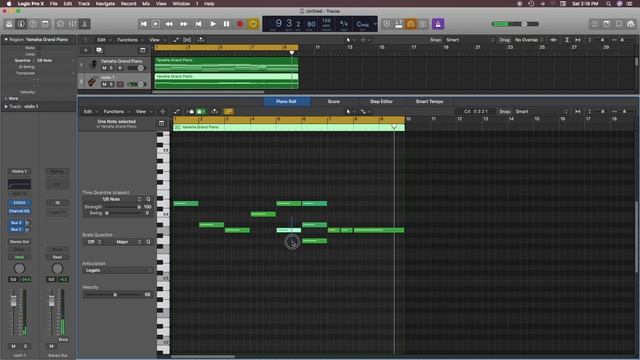Toggle the yellow MIDI link button in piano roll
The image size is (640, 360).
click(x=229, y=111)
